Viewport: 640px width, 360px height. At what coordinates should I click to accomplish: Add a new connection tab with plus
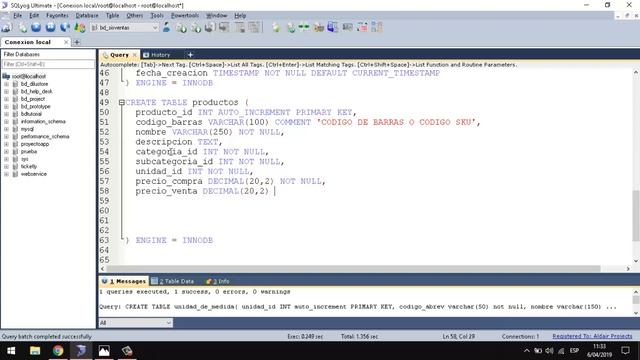click(77, 42)
